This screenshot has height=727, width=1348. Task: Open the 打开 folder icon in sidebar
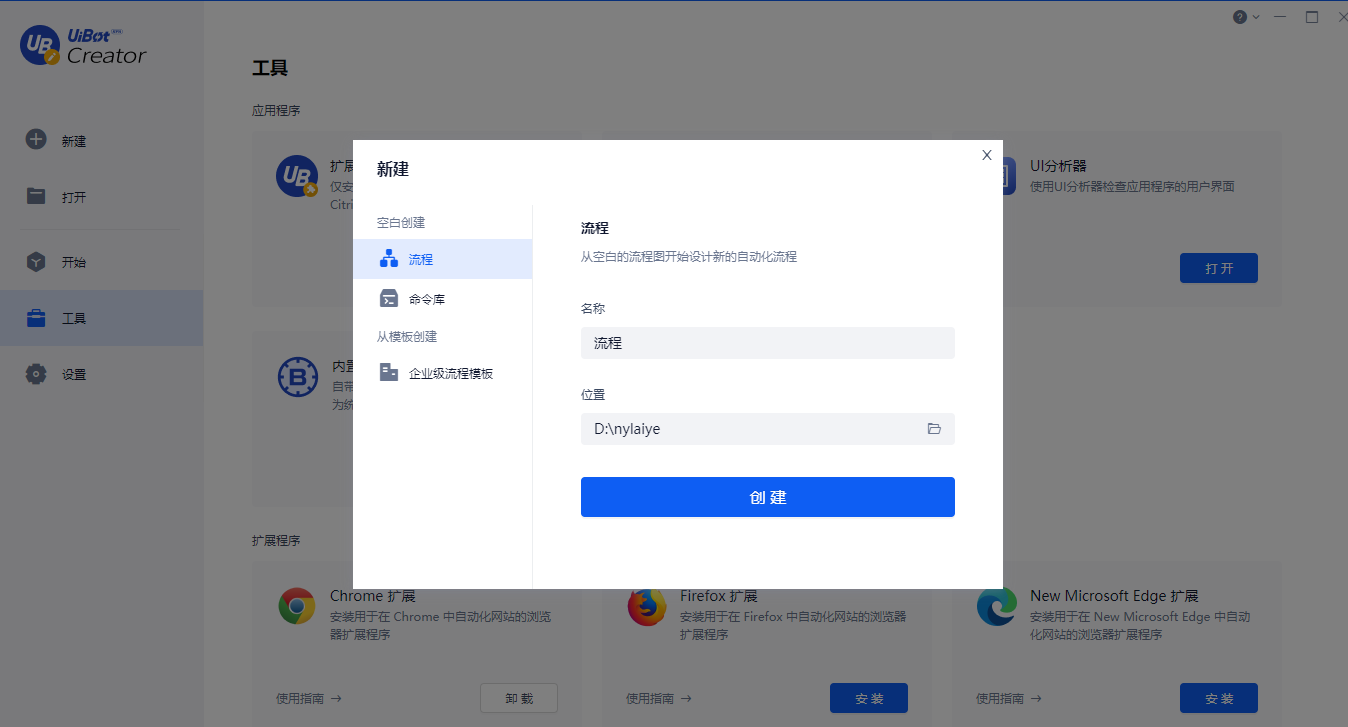click(x=36, y=196)
